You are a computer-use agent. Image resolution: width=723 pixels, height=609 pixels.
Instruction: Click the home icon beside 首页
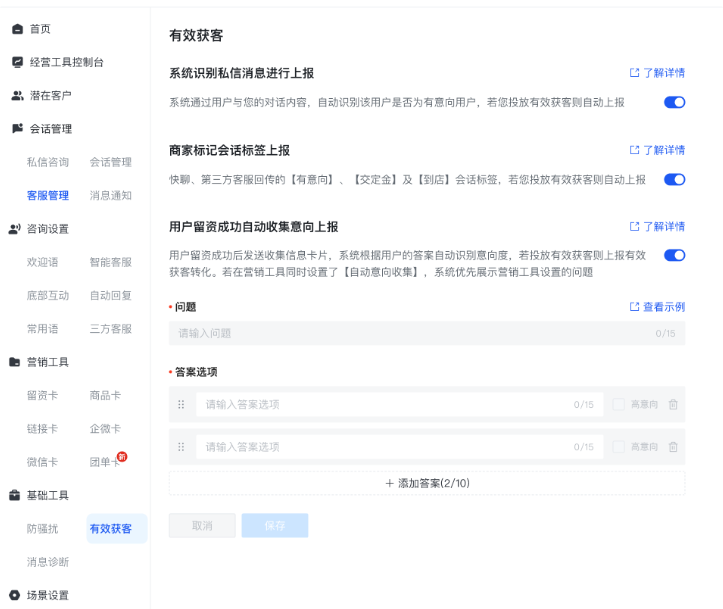pos(17,29)
